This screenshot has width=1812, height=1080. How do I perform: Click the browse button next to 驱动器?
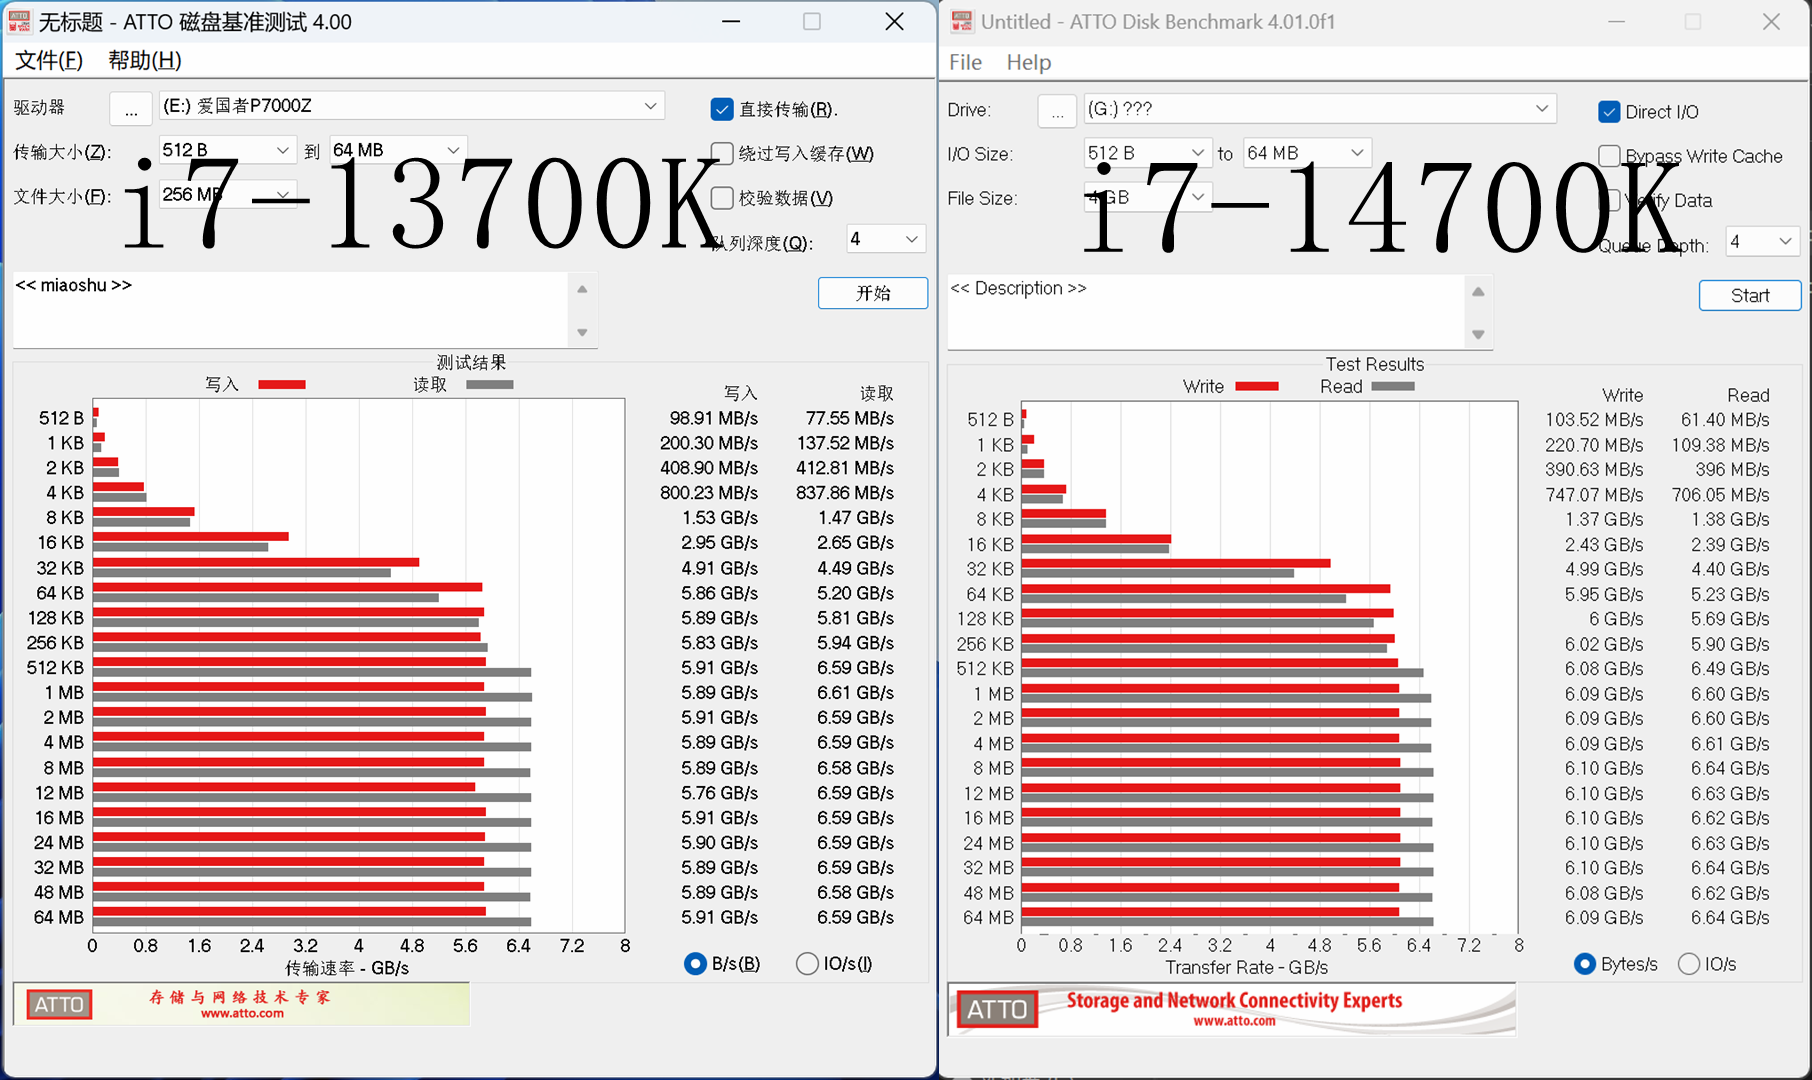[x=131, y=108]
